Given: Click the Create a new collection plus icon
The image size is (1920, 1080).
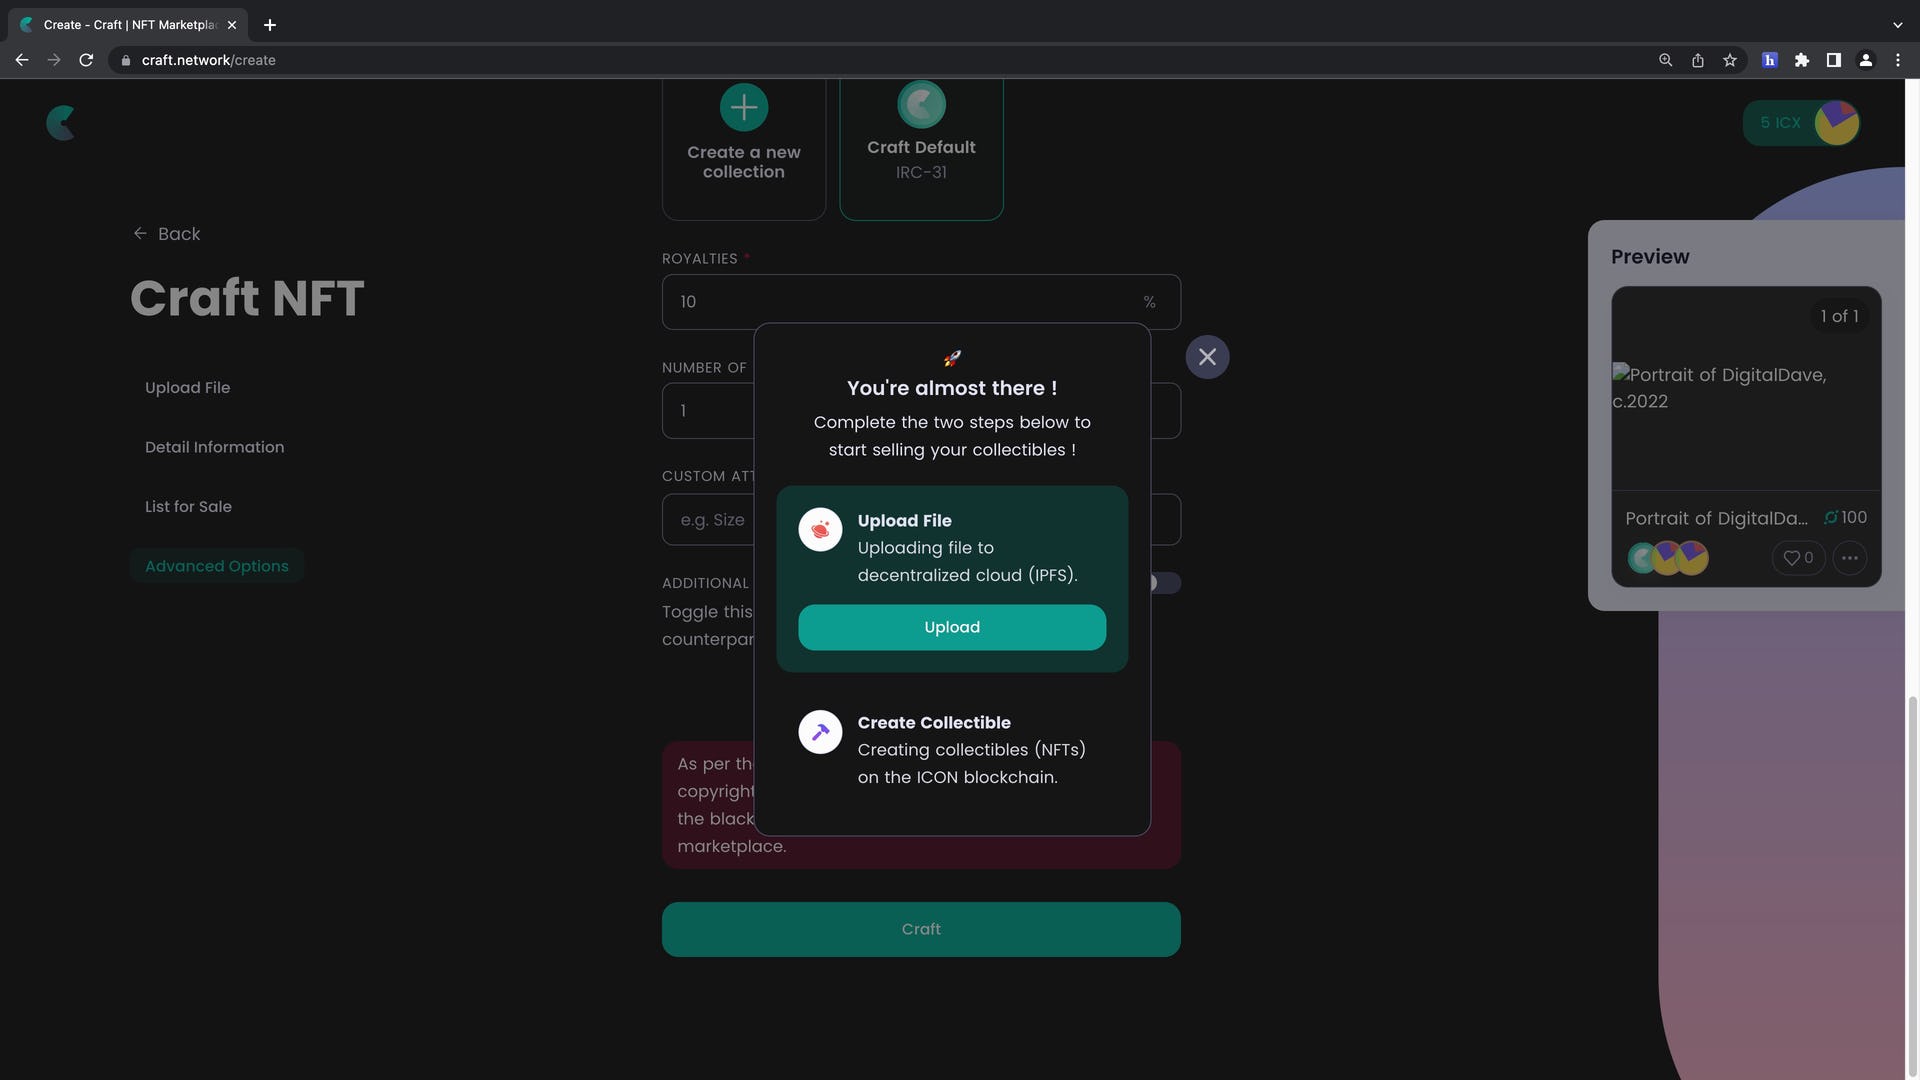Looking at the screenshot, I should click(744, 107).
